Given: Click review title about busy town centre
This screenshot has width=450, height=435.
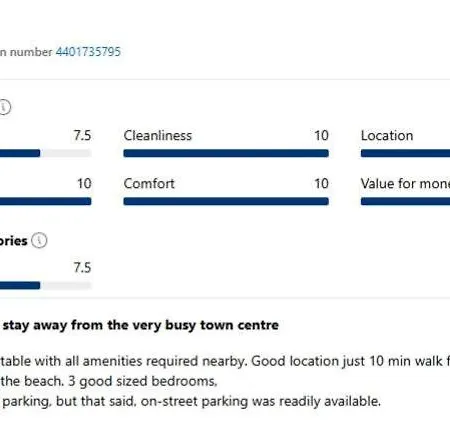Looking at the screenshot, I should (140, 325).
